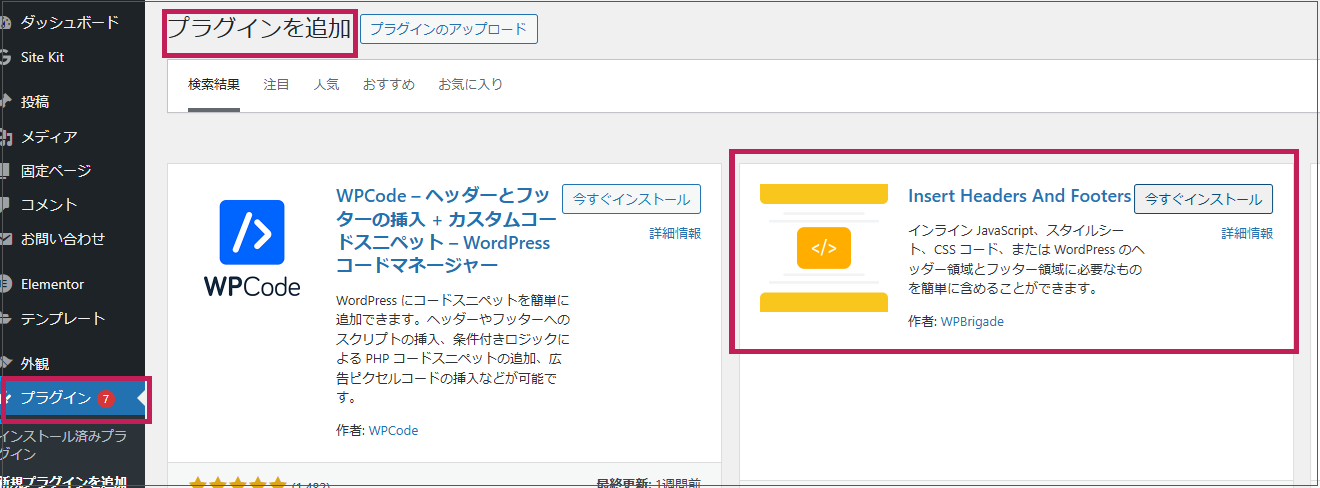Open the WPCode plugin title link
1320x488 pixels.
coord(444,230)
